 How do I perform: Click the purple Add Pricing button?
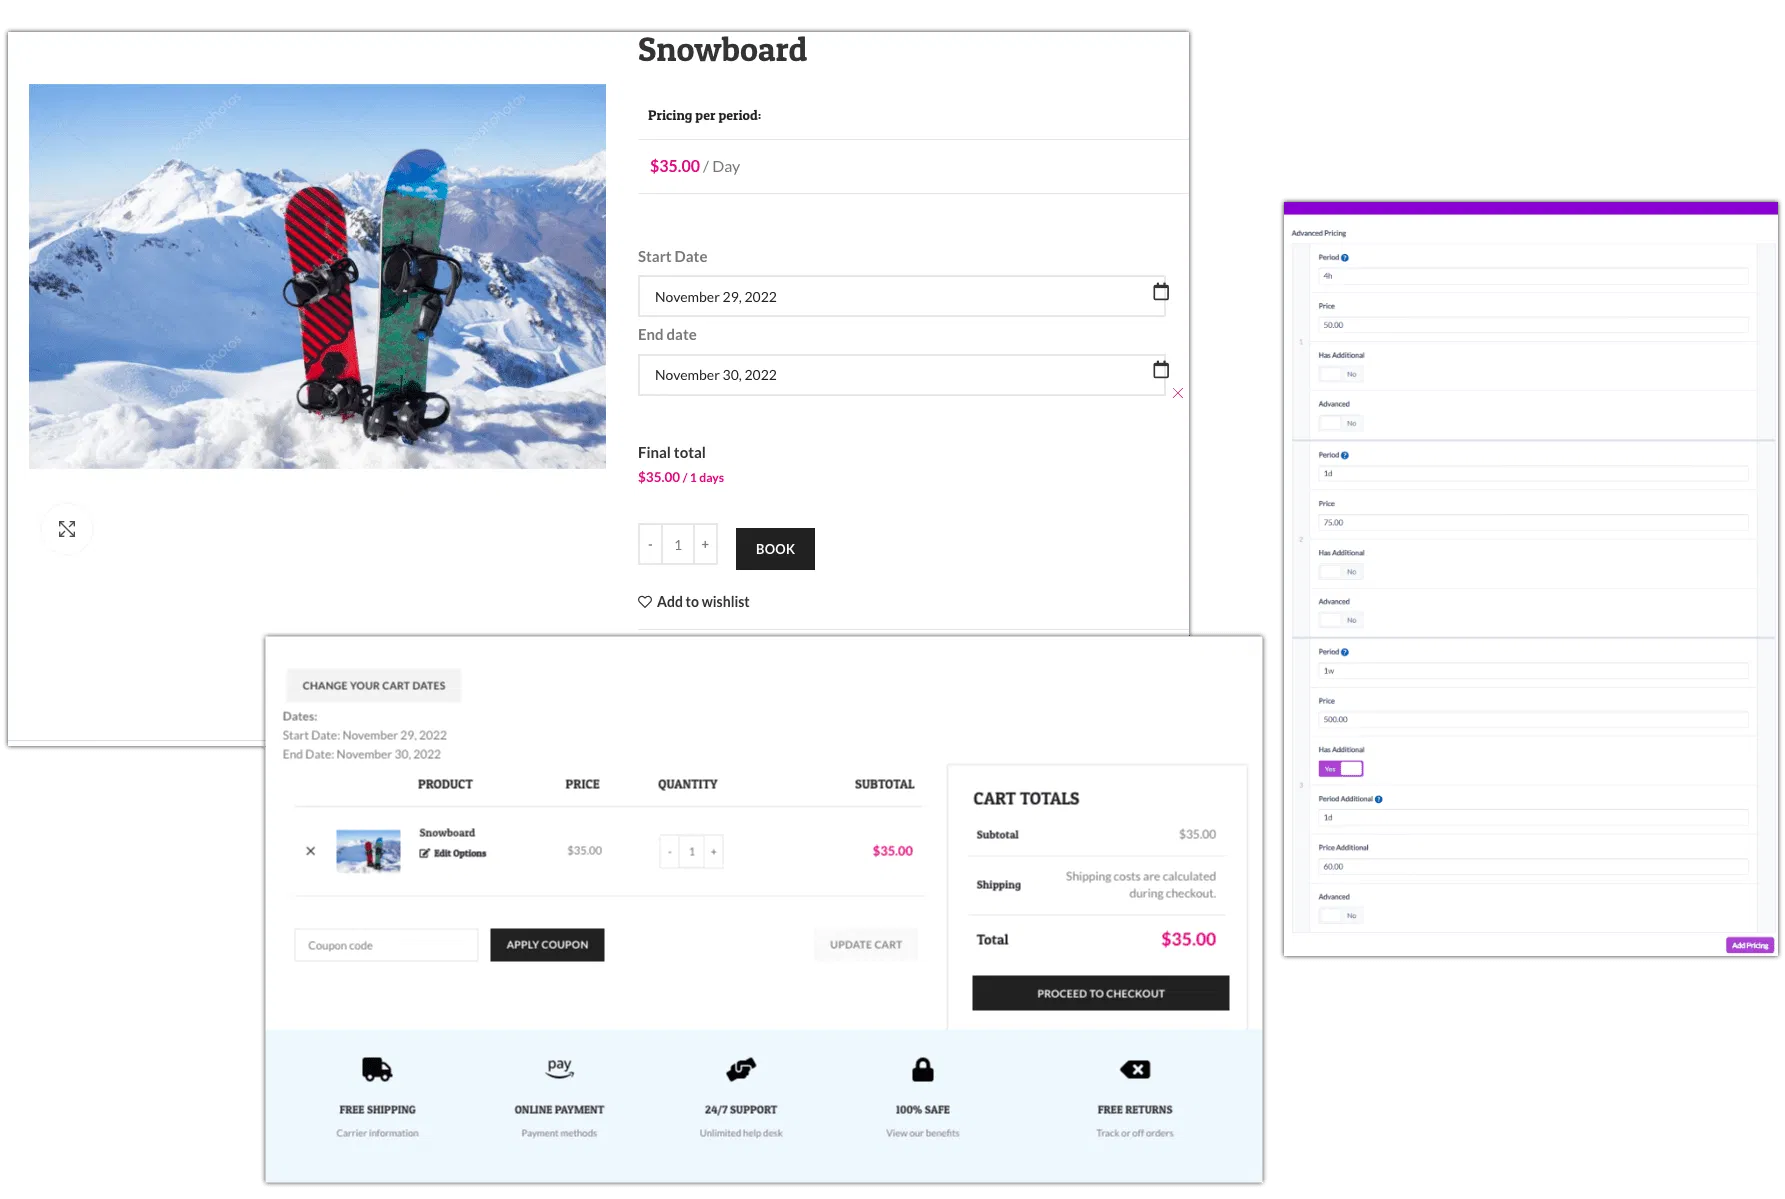coord(1749,945)
